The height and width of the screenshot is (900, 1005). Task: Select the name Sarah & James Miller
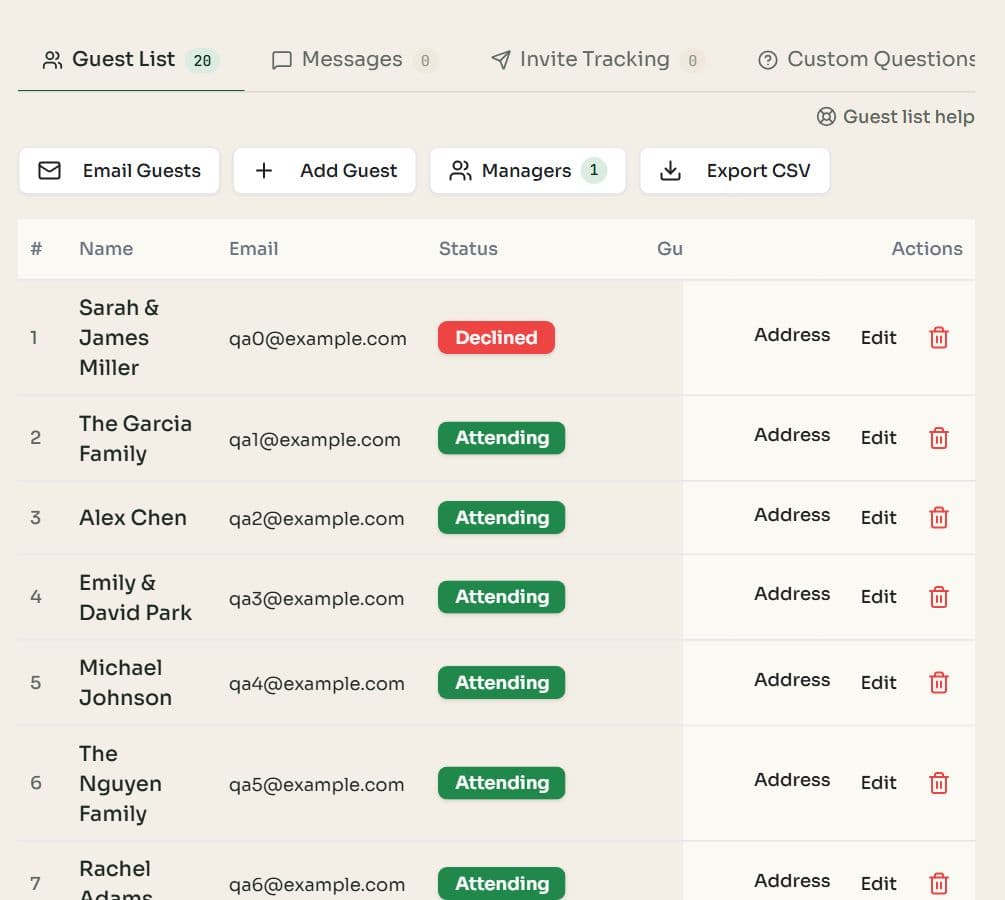(x=119, y=338)
